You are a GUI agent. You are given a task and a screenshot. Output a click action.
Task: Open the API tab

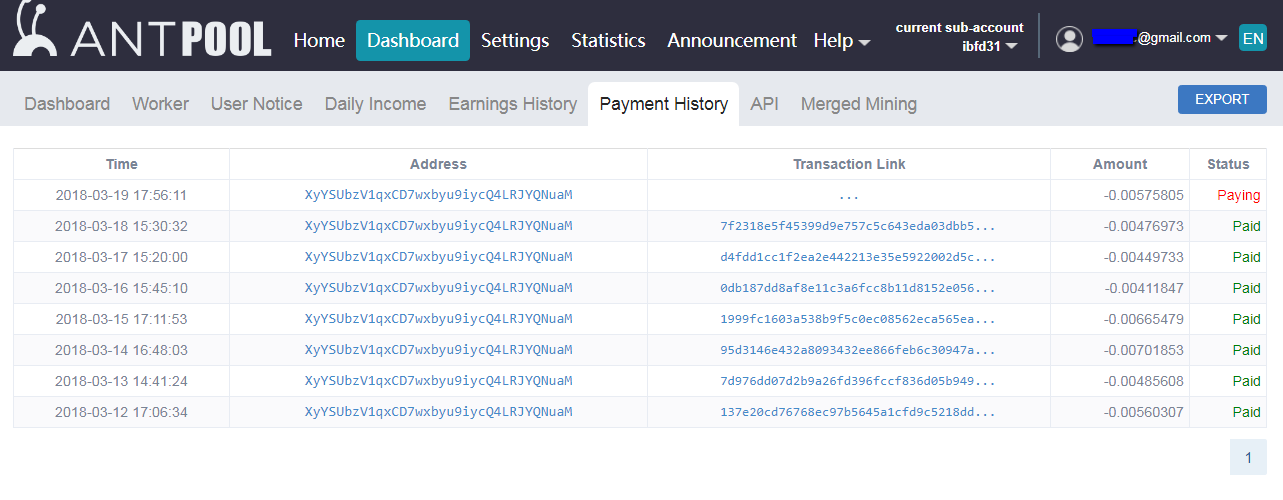click(764, 104)
